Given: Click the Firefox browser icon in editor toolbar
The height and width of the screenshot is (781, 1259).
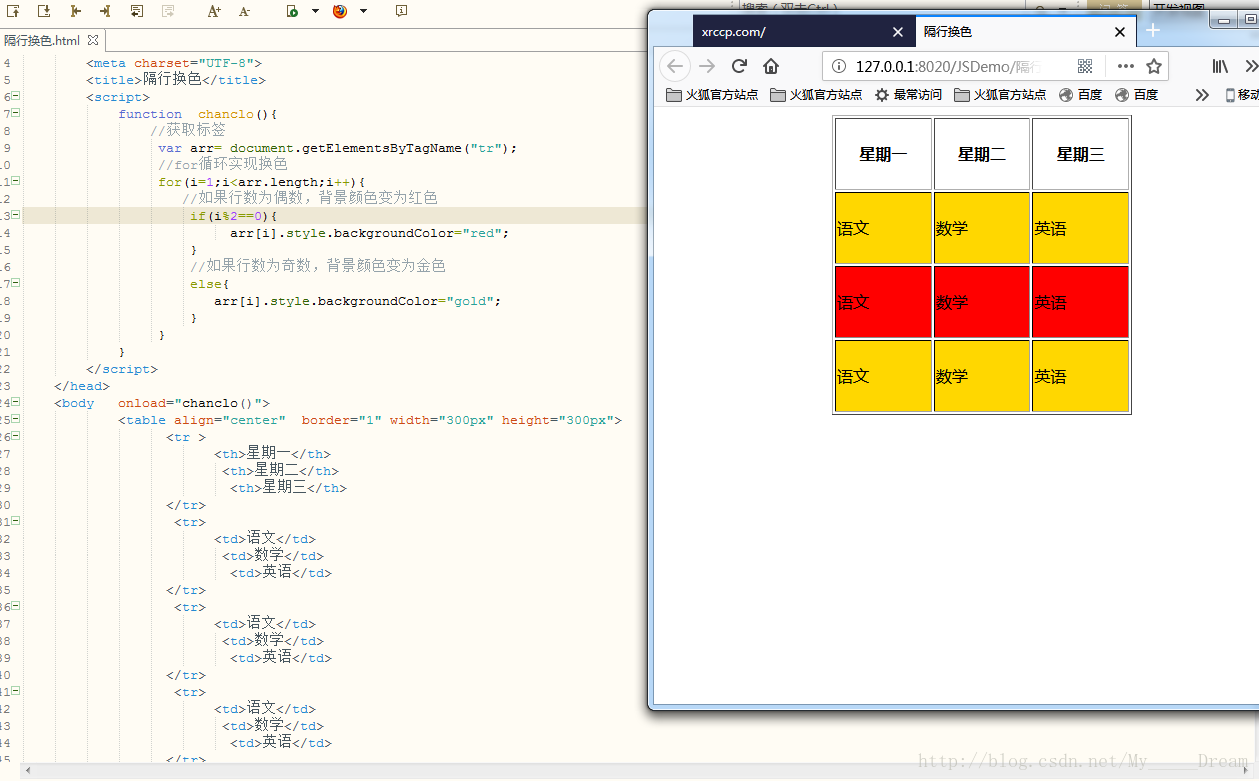Looking at the screenshot, I should coord(340,11).
